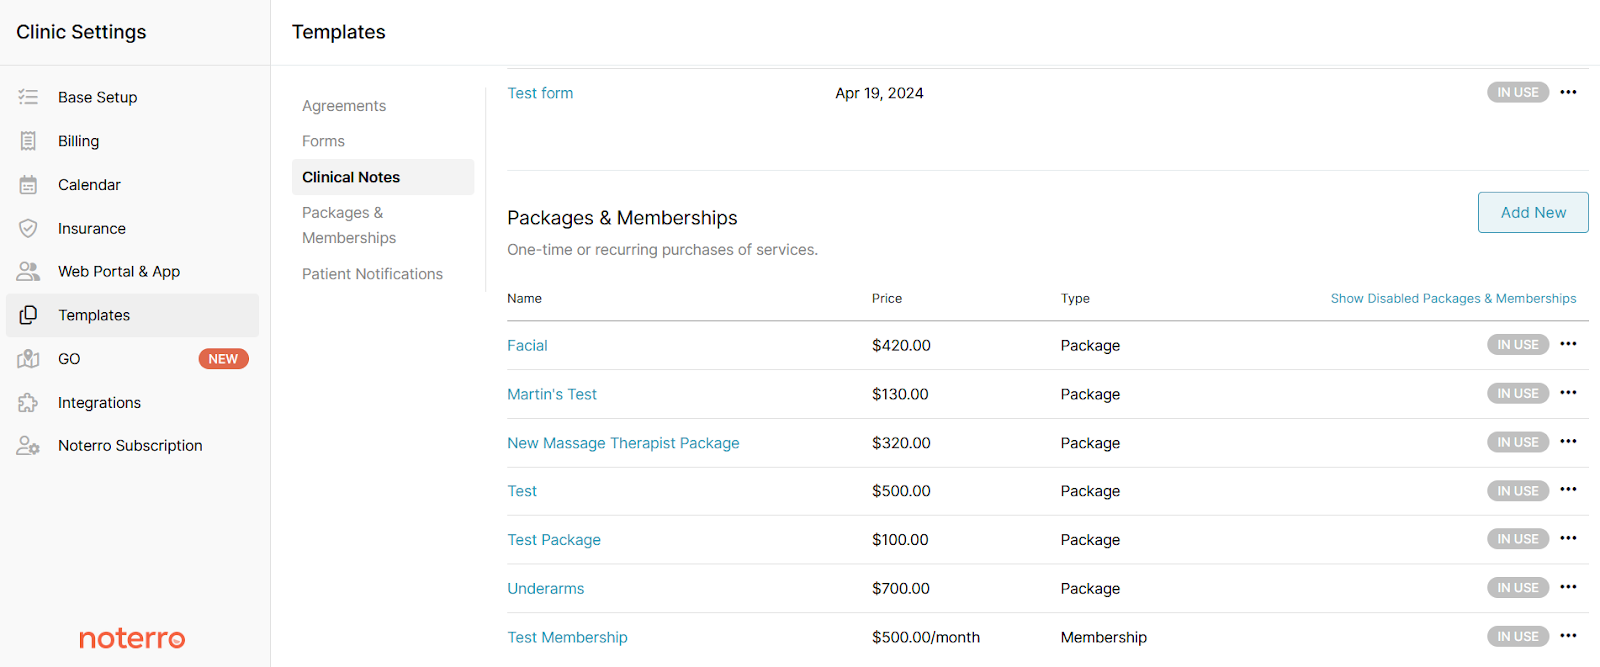This screenshot has width=1600, height=667.
Task: Go to Packages & Memberships in the side list
Action: [x=349, y=225]
